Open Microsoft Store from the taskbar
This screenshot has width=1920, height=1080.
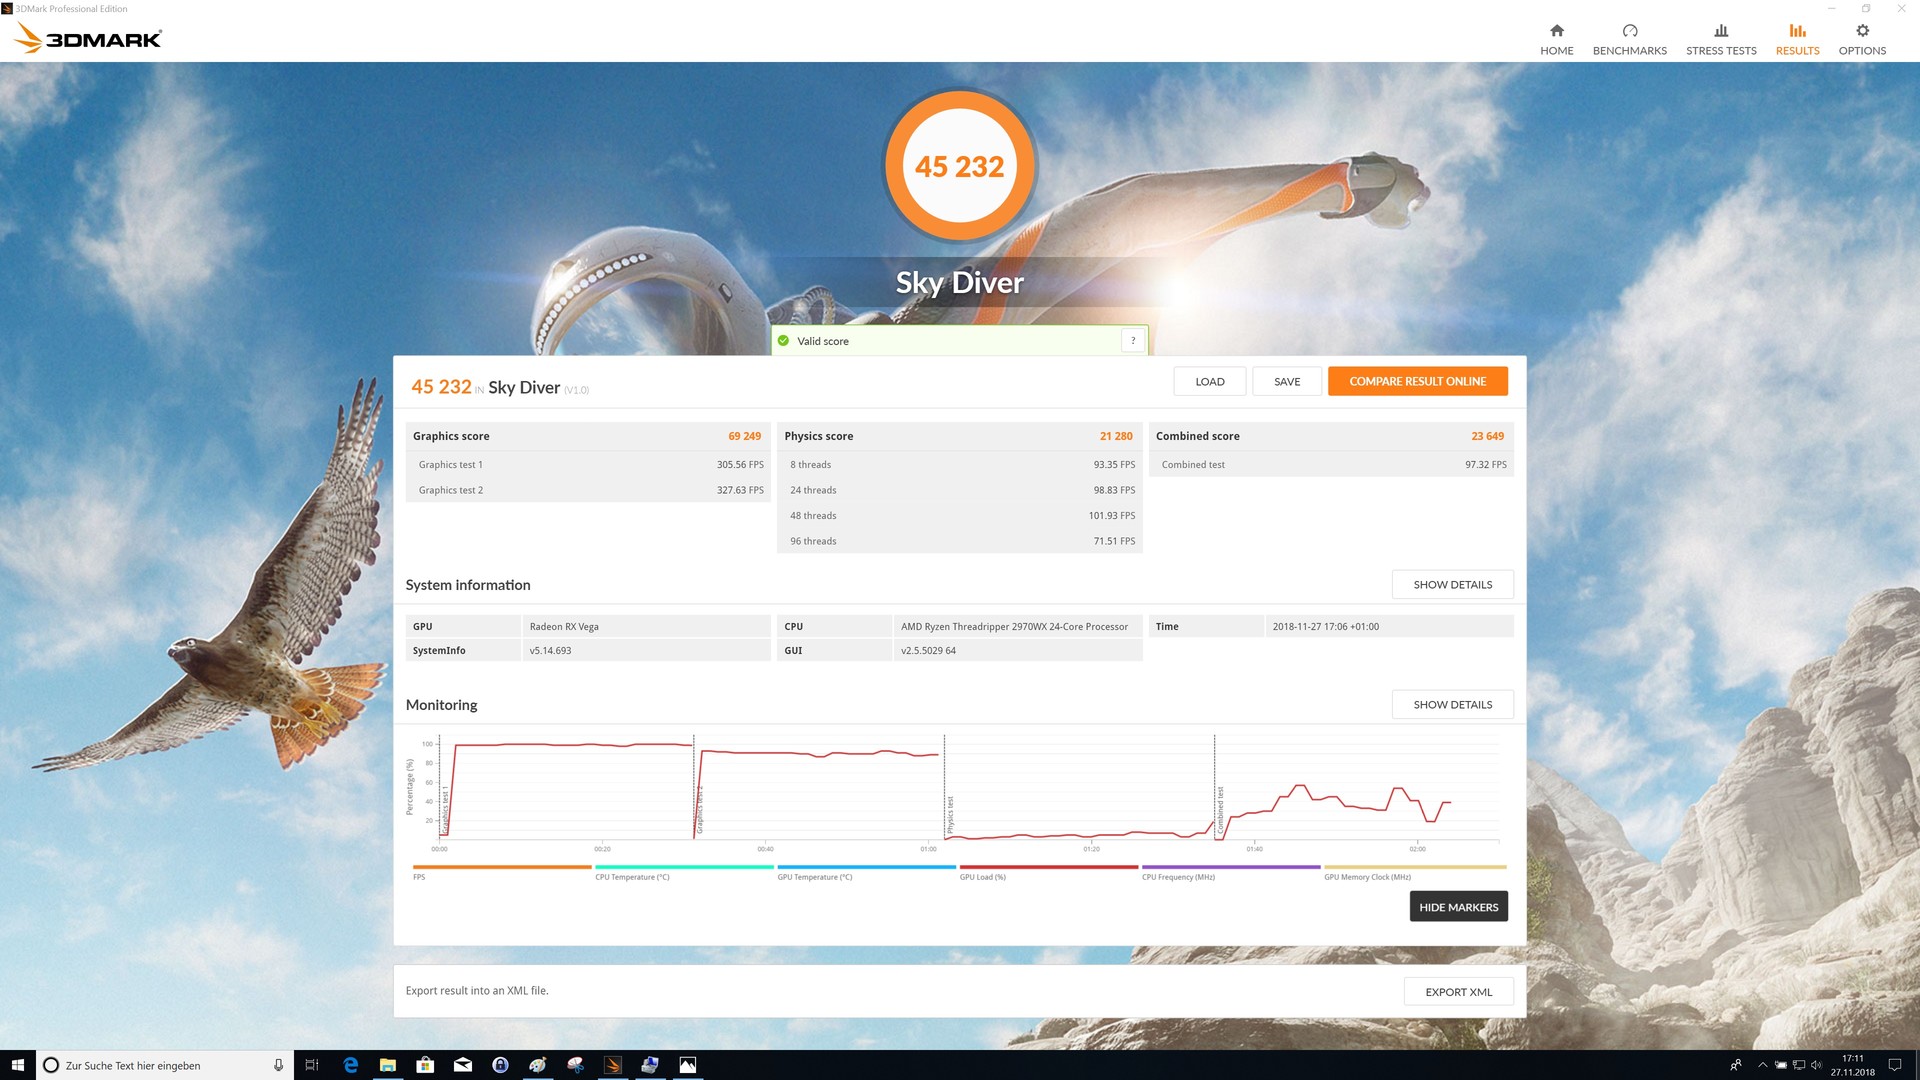point(425,1065)
